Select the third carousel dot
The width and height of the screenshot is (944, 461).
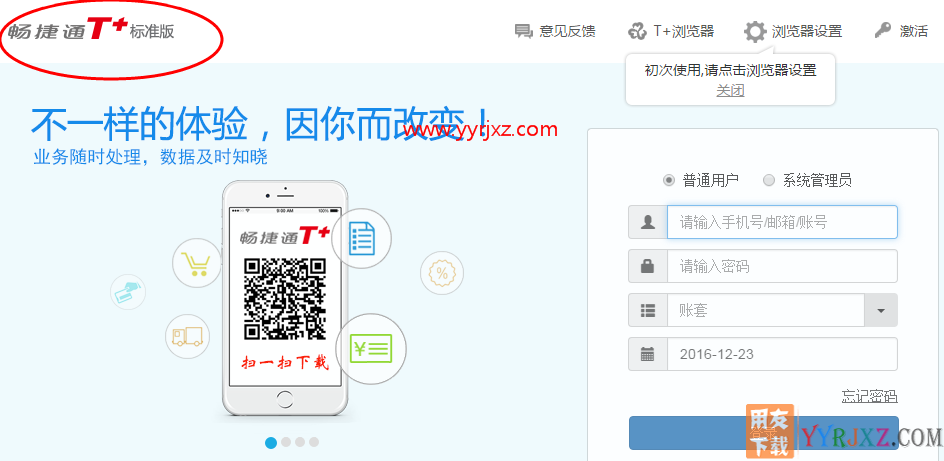[300, 442]
